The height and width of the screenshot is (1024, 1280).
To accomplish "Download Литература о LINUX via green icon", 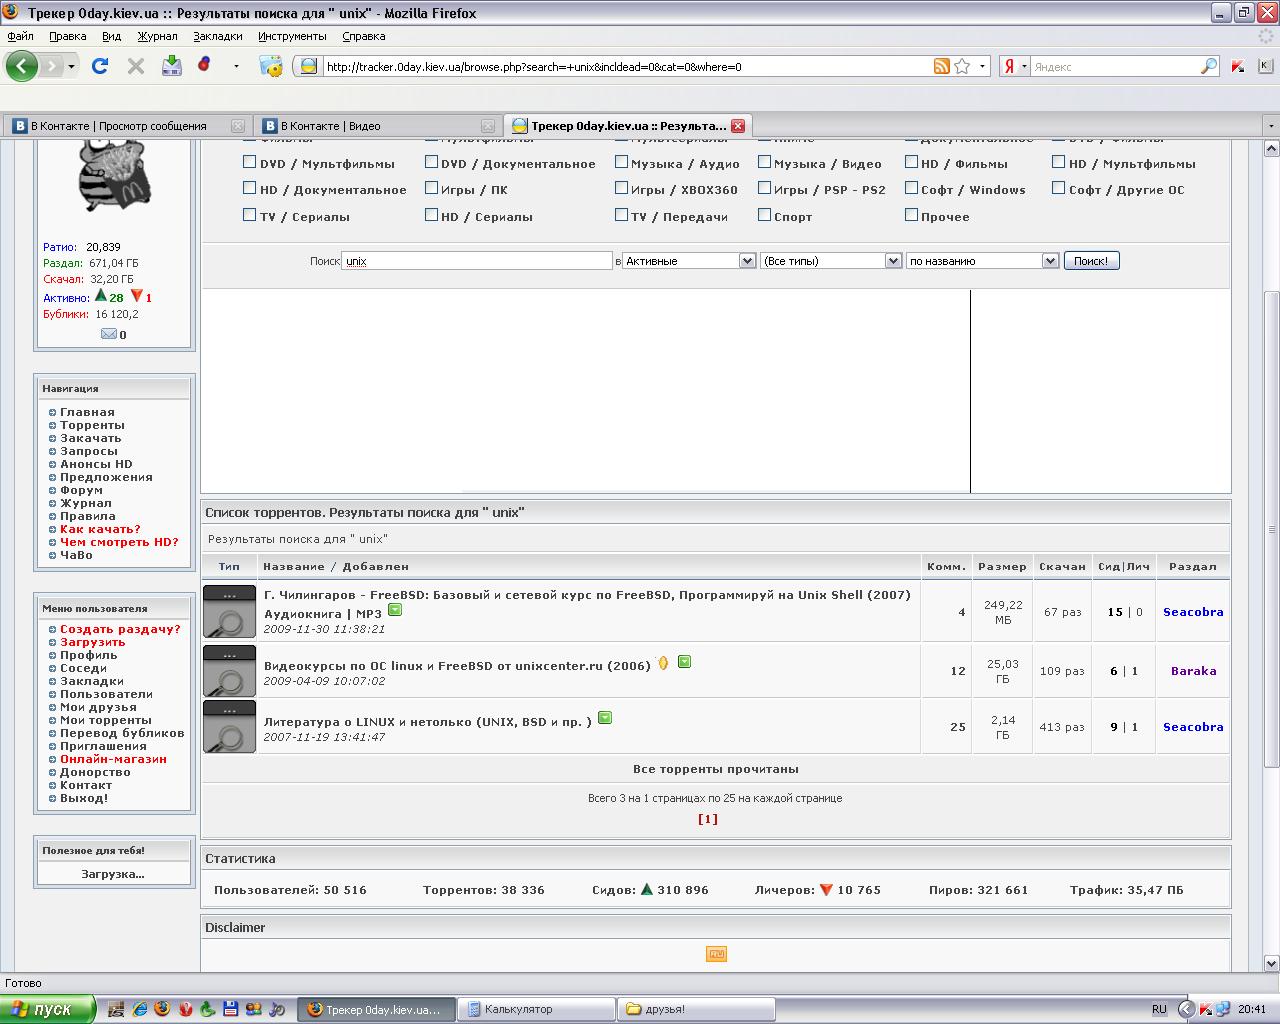I will point(605,717).
